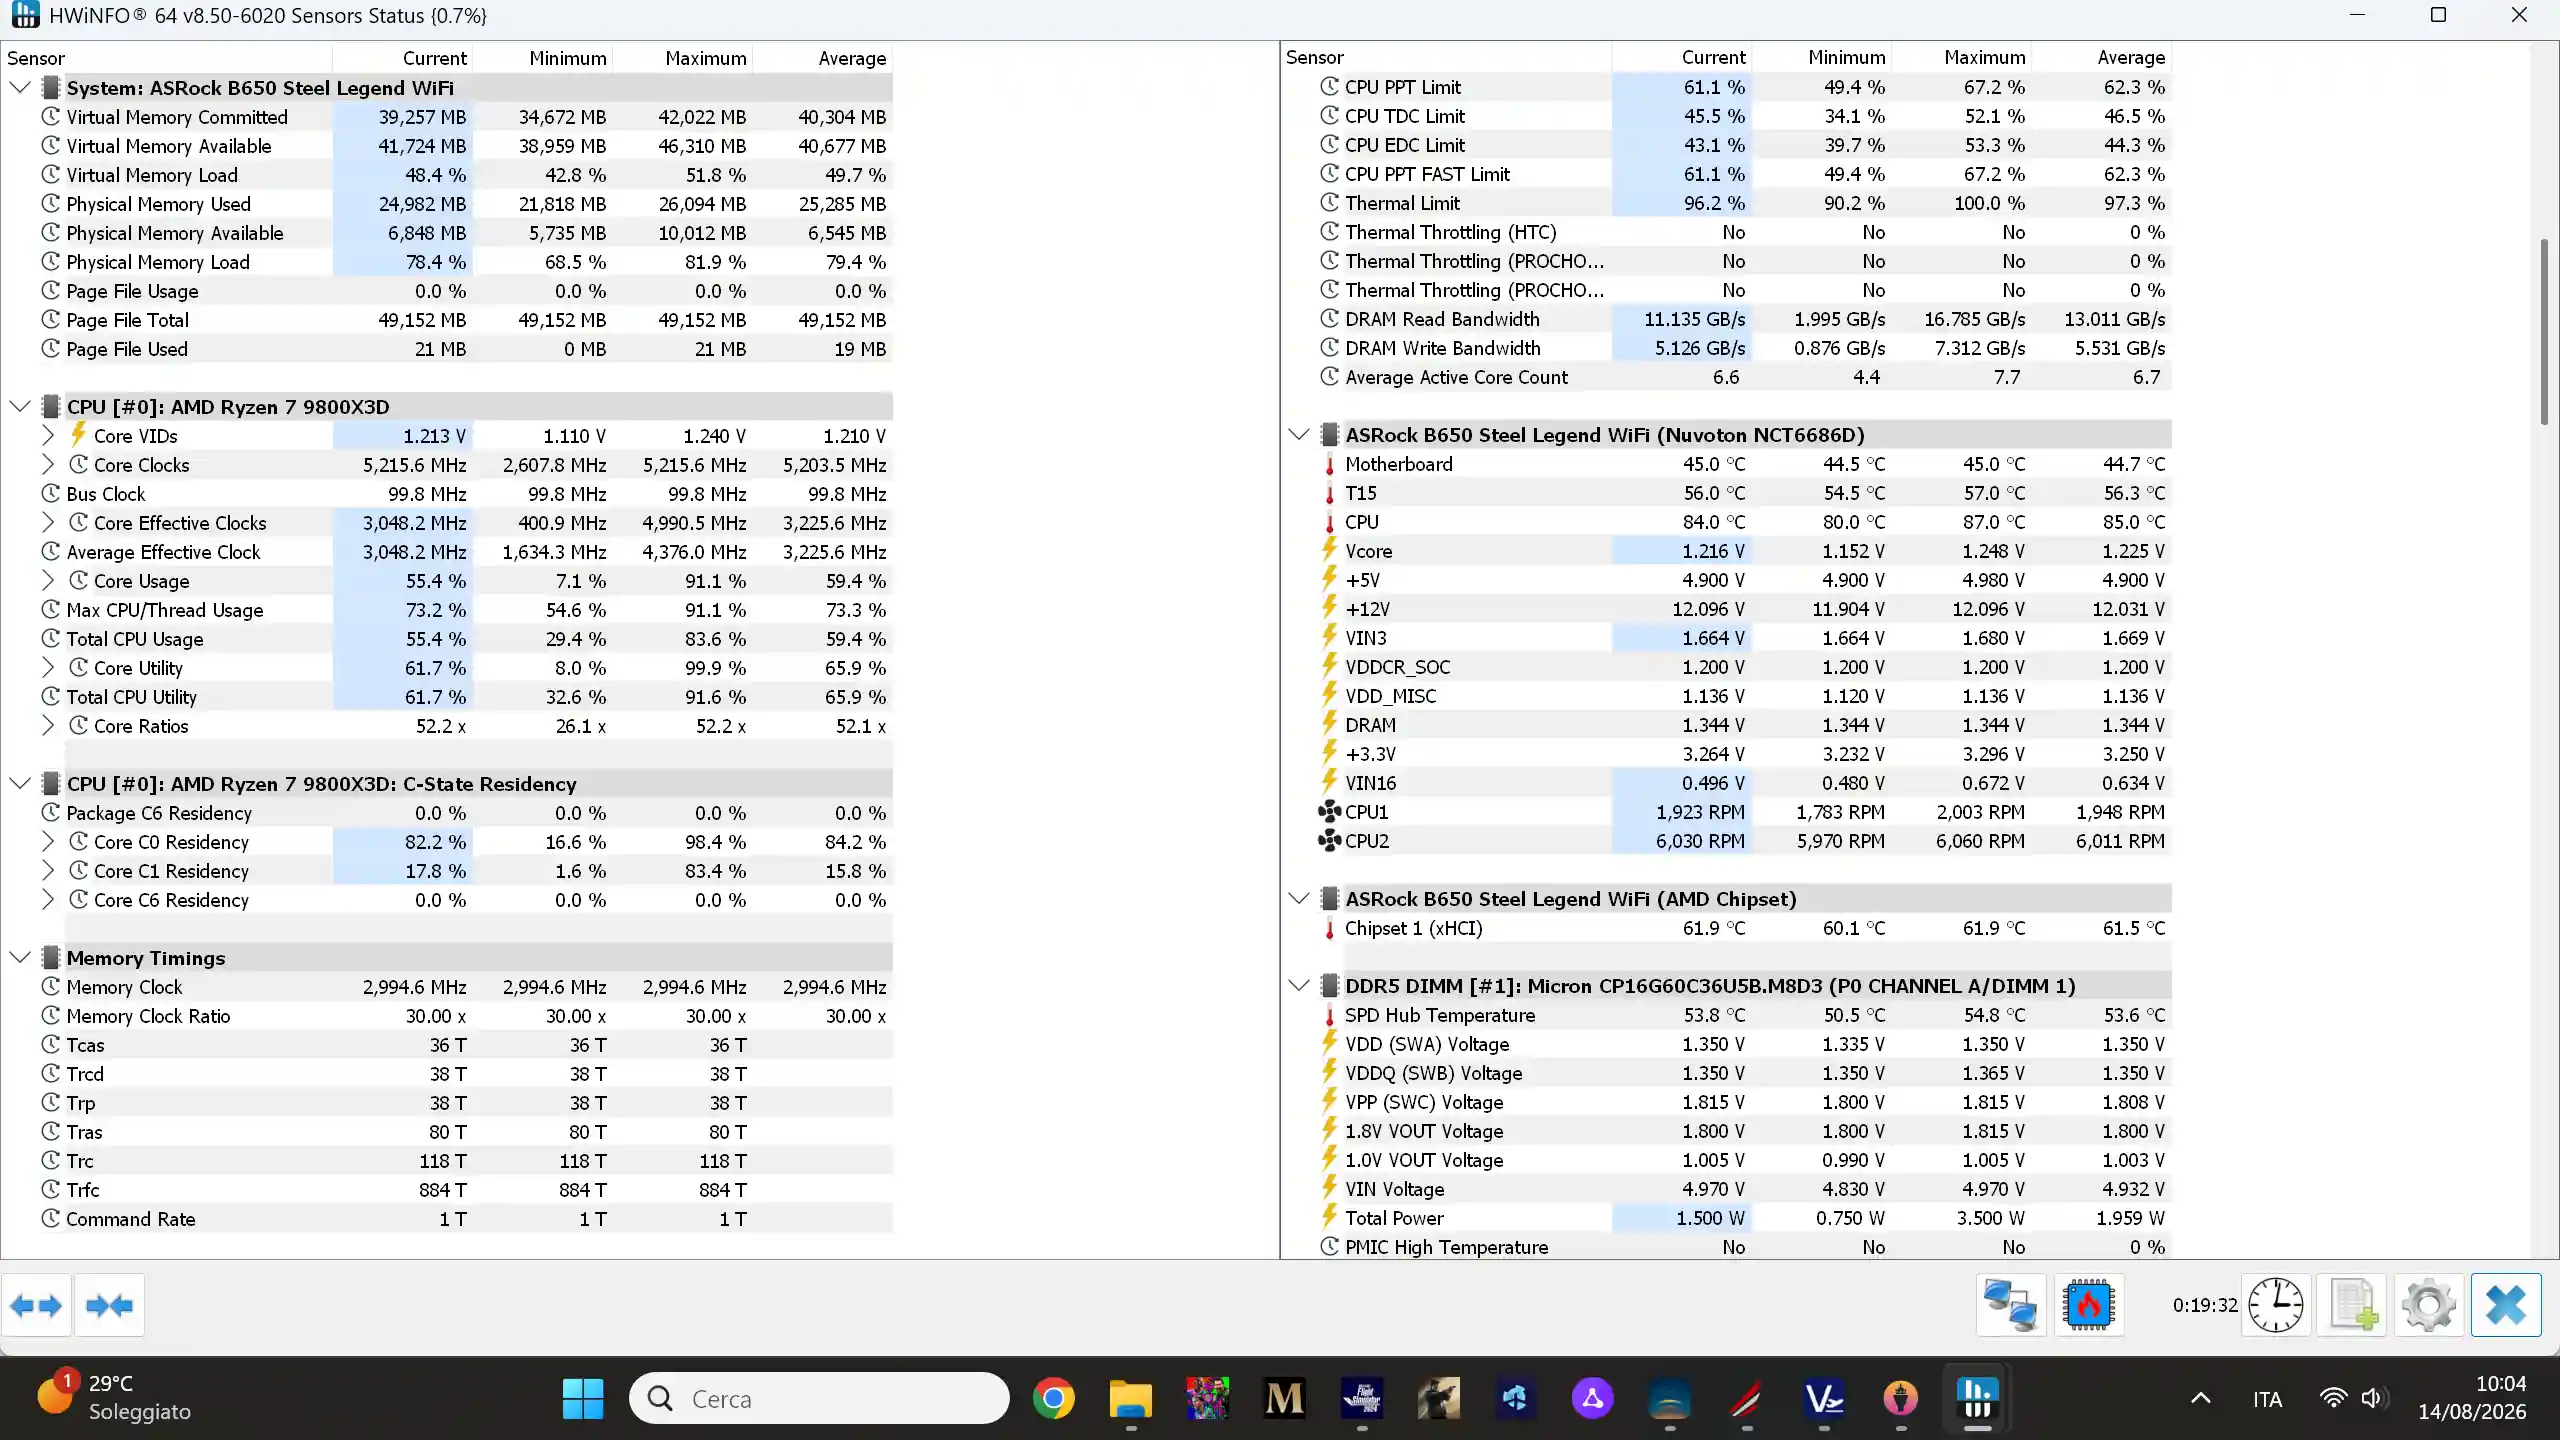Collapse the DDR5 DIMM Micron group
The image size is (2560, 1440).
coord(1298,986)
